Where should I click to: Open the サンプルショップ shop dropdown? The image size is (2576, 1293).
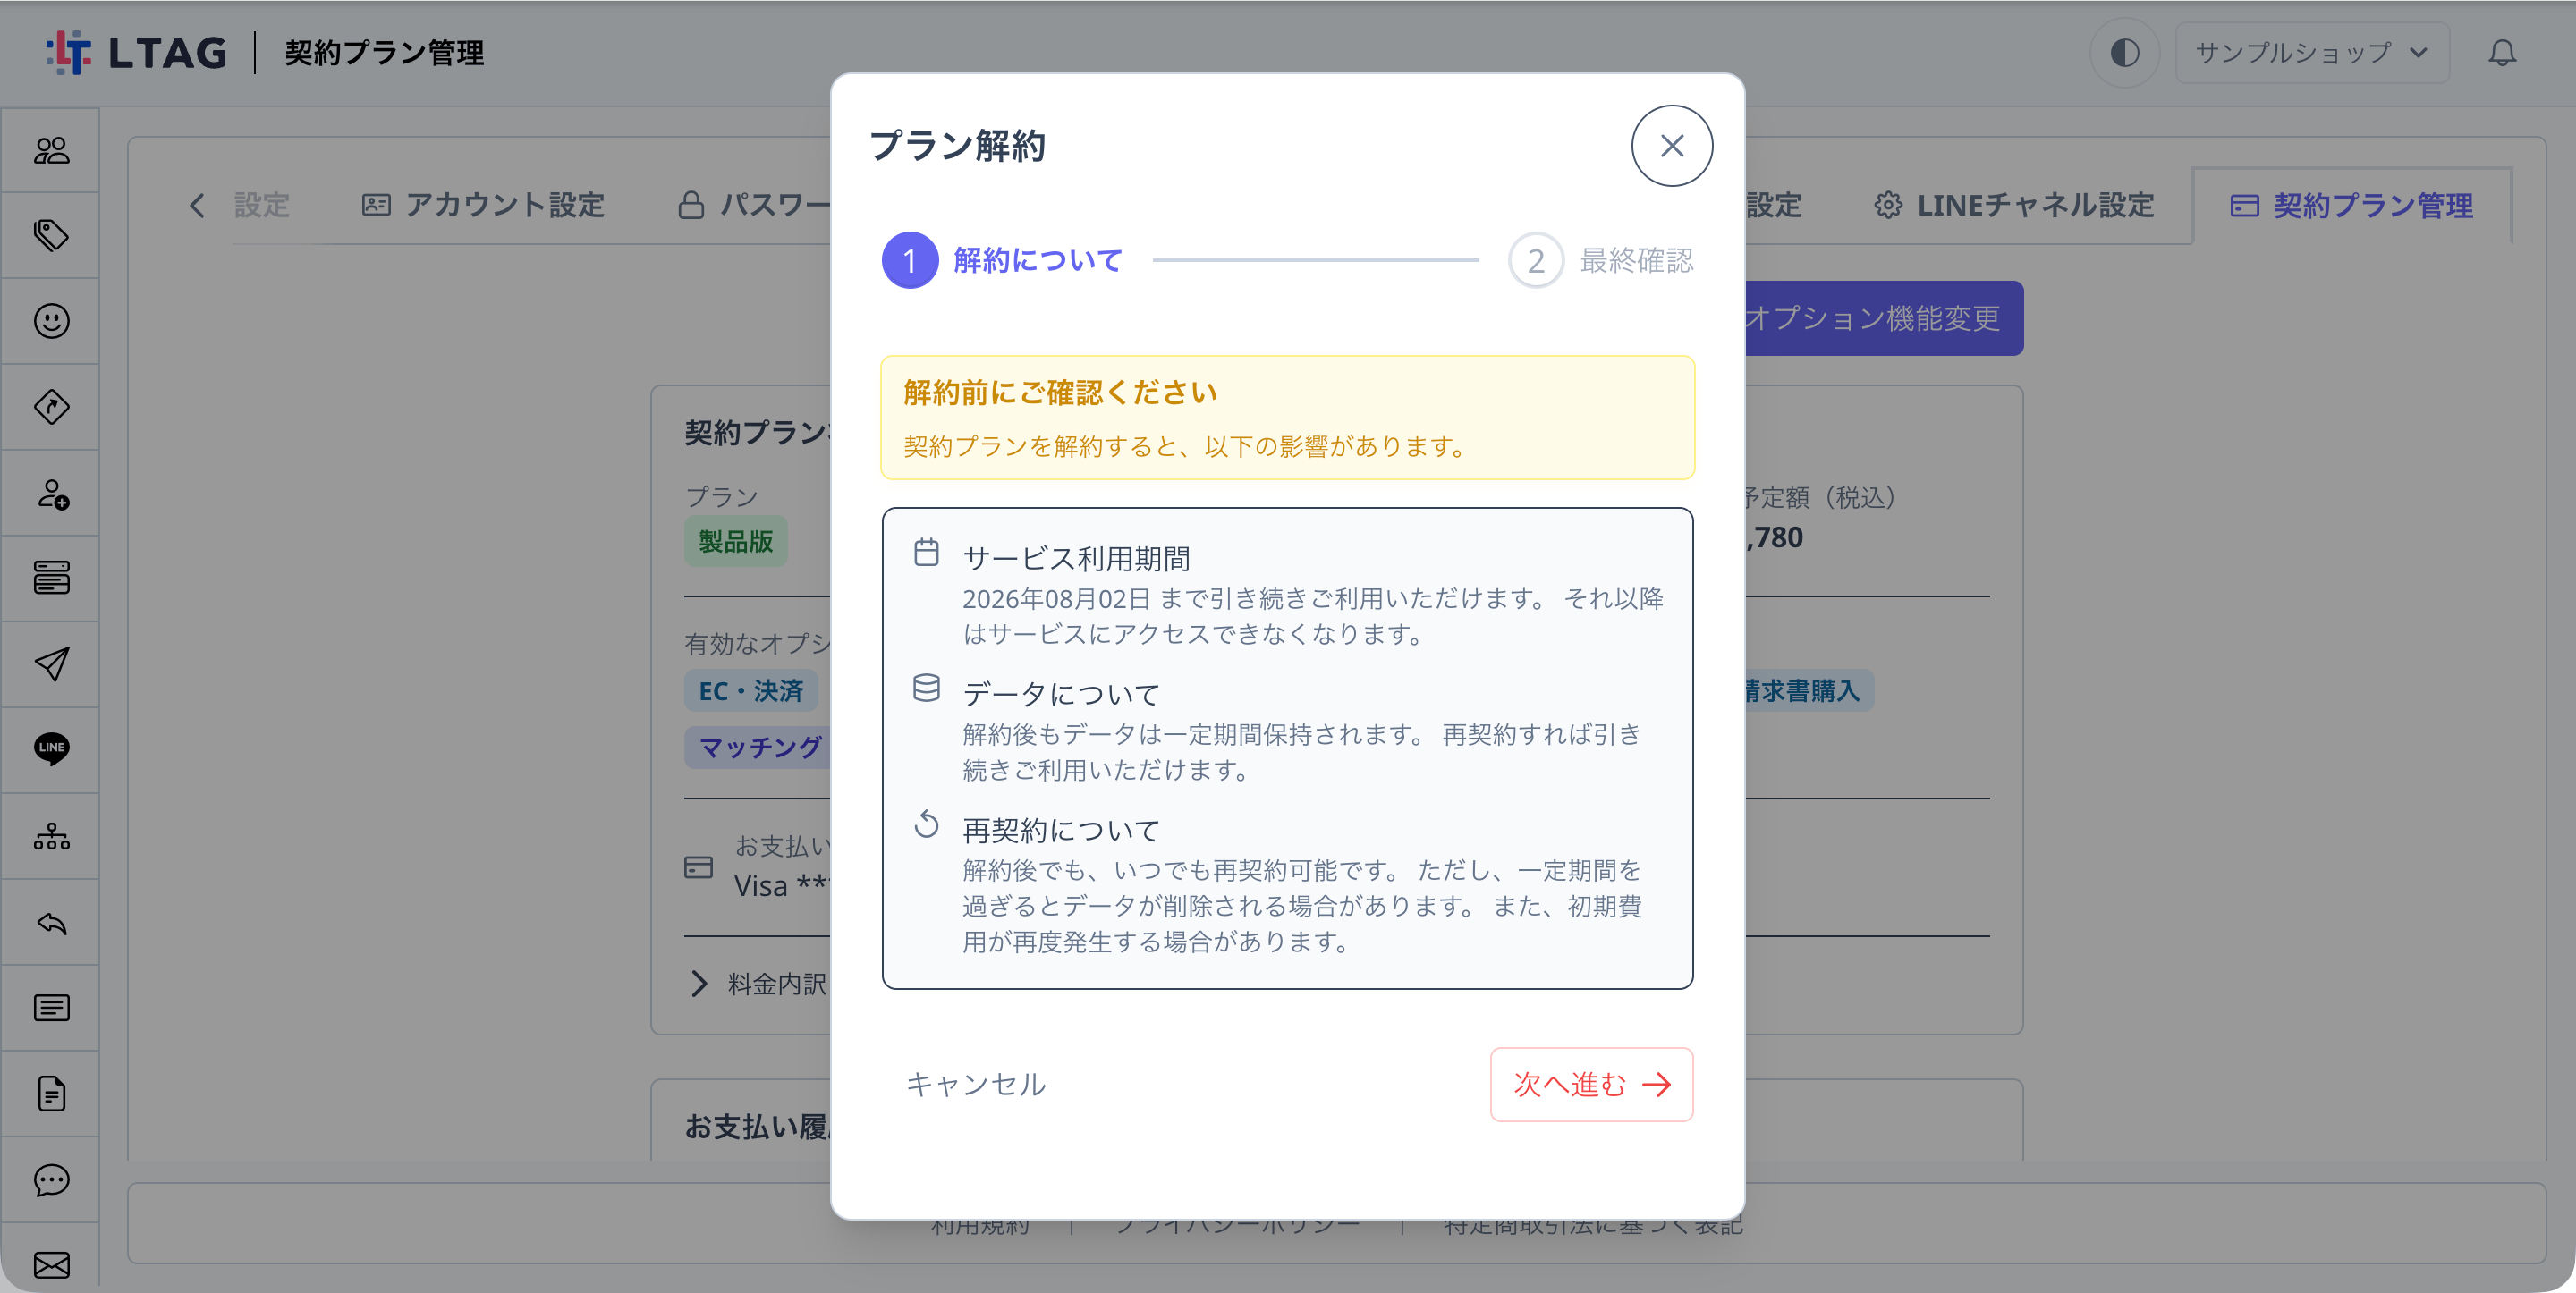(2311, 52)
